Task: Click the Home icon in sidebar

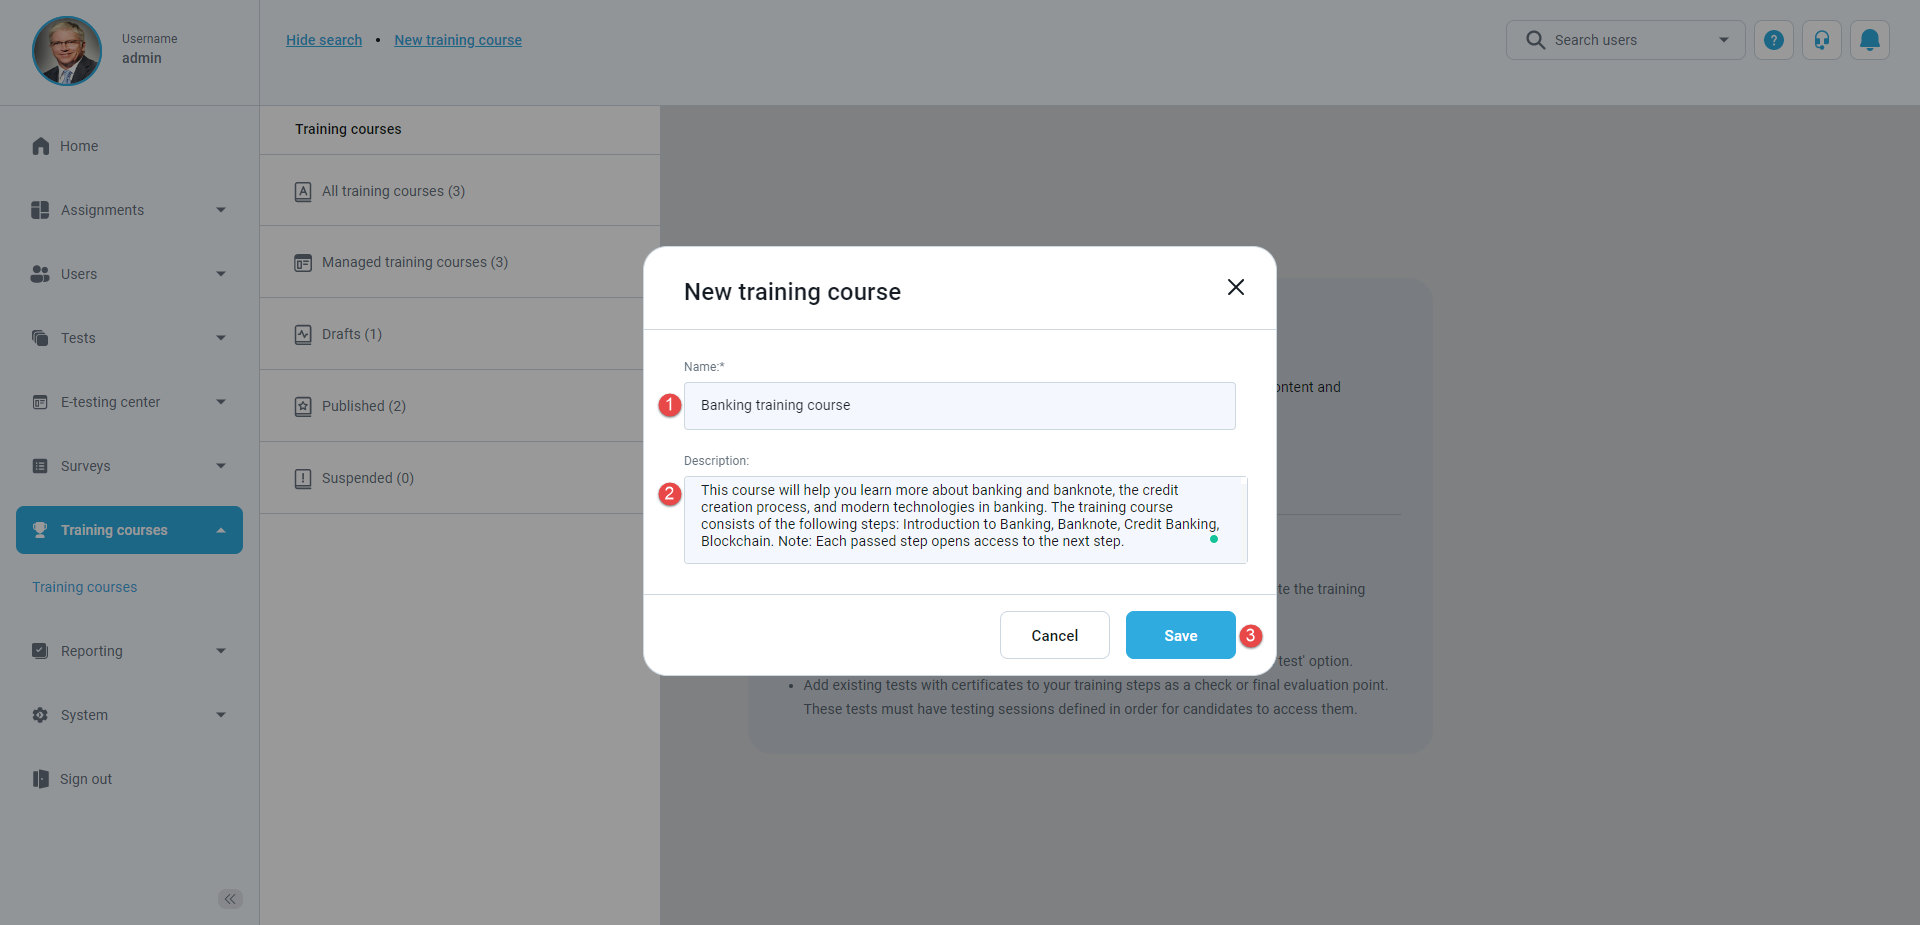Action: point(41,146)
